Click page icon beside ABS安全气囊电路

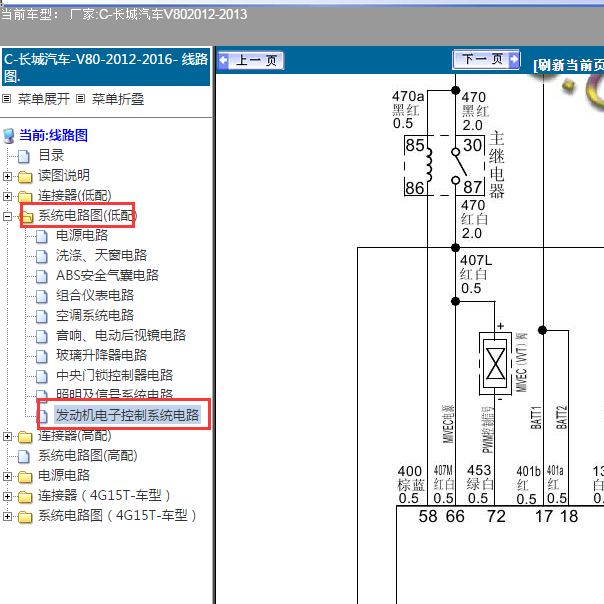tap(42, 276)
